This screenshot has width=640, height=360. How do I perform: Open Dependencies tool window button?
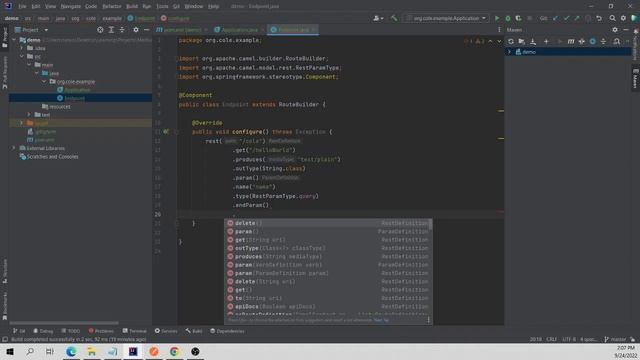point(227,331)
